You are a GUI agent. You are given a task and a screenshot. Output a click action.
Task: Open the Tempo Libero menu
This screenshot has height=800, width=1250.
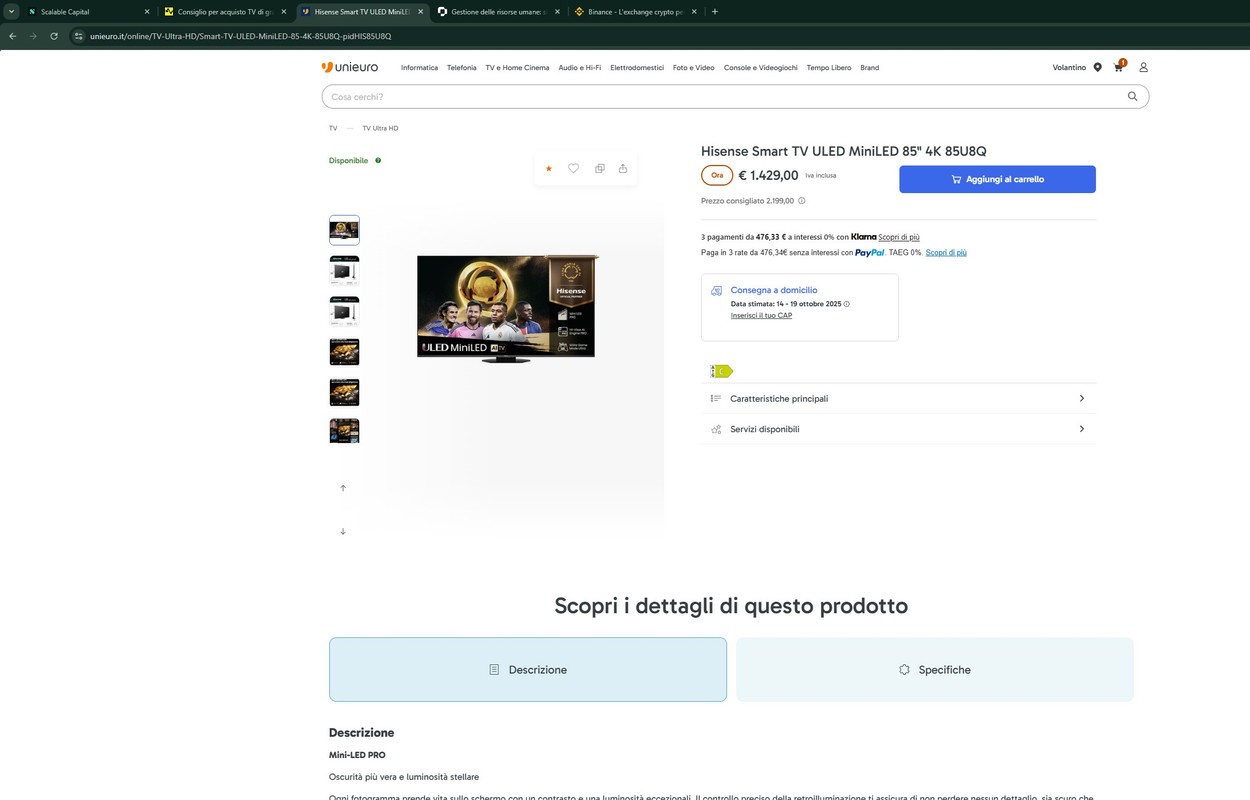(x=828, y=68)
